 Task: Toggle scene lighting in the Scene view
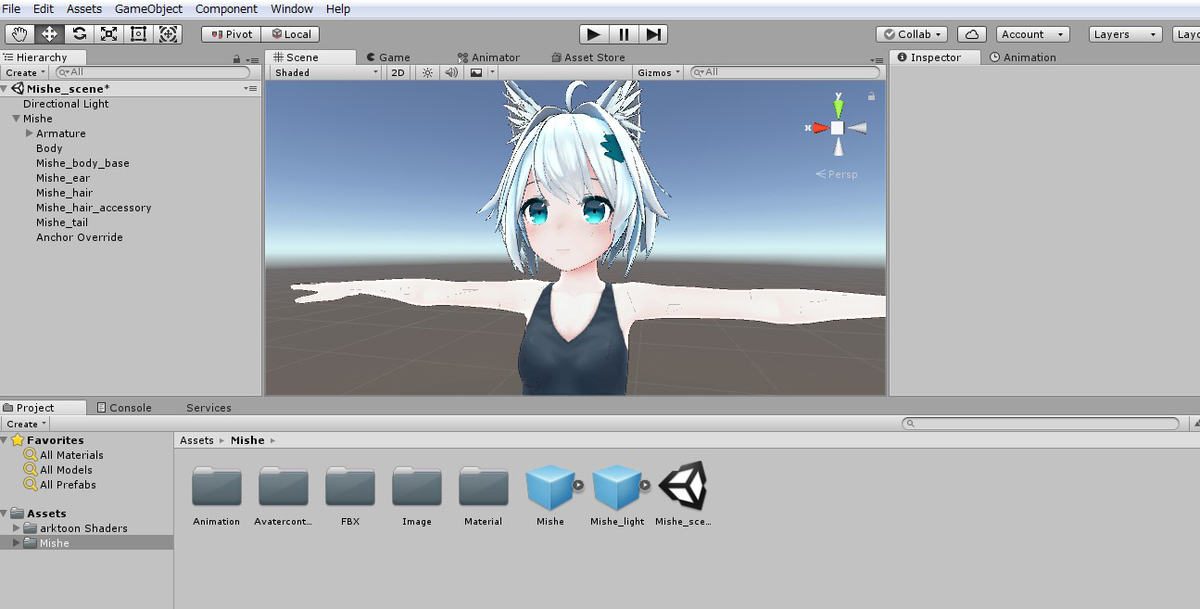tap(426, 71)
